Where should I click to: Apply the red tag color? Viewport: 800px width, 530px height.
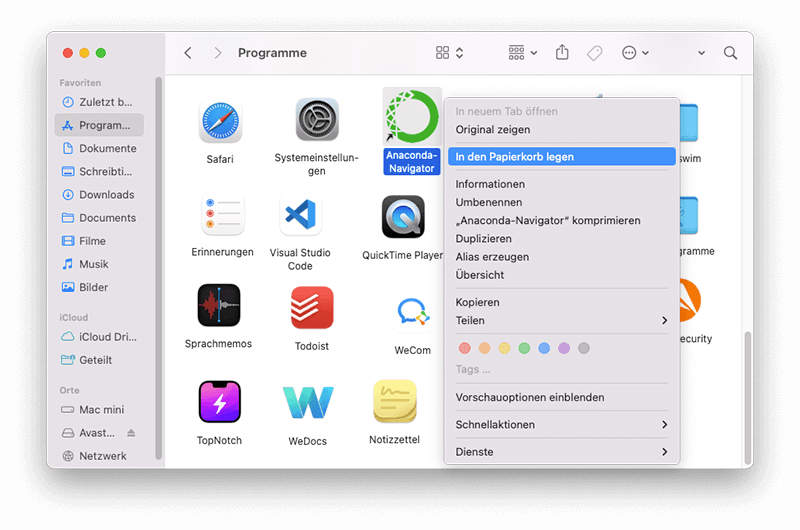pos(464,348)
